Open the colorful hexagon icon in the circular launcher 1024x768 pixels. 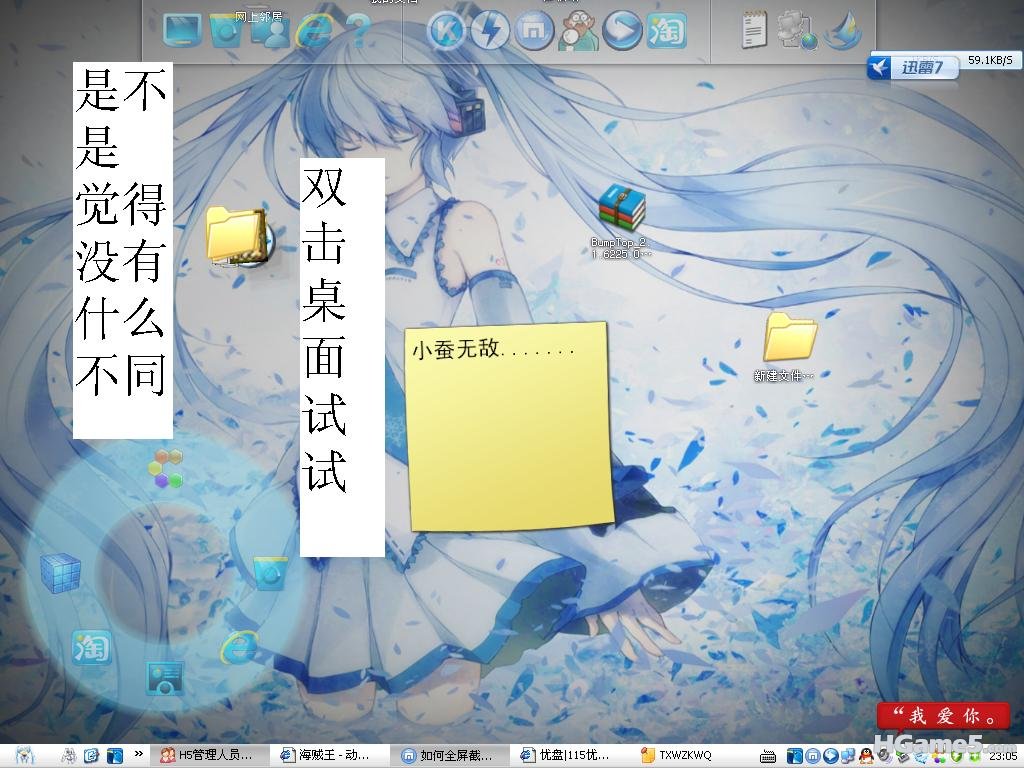165,468
